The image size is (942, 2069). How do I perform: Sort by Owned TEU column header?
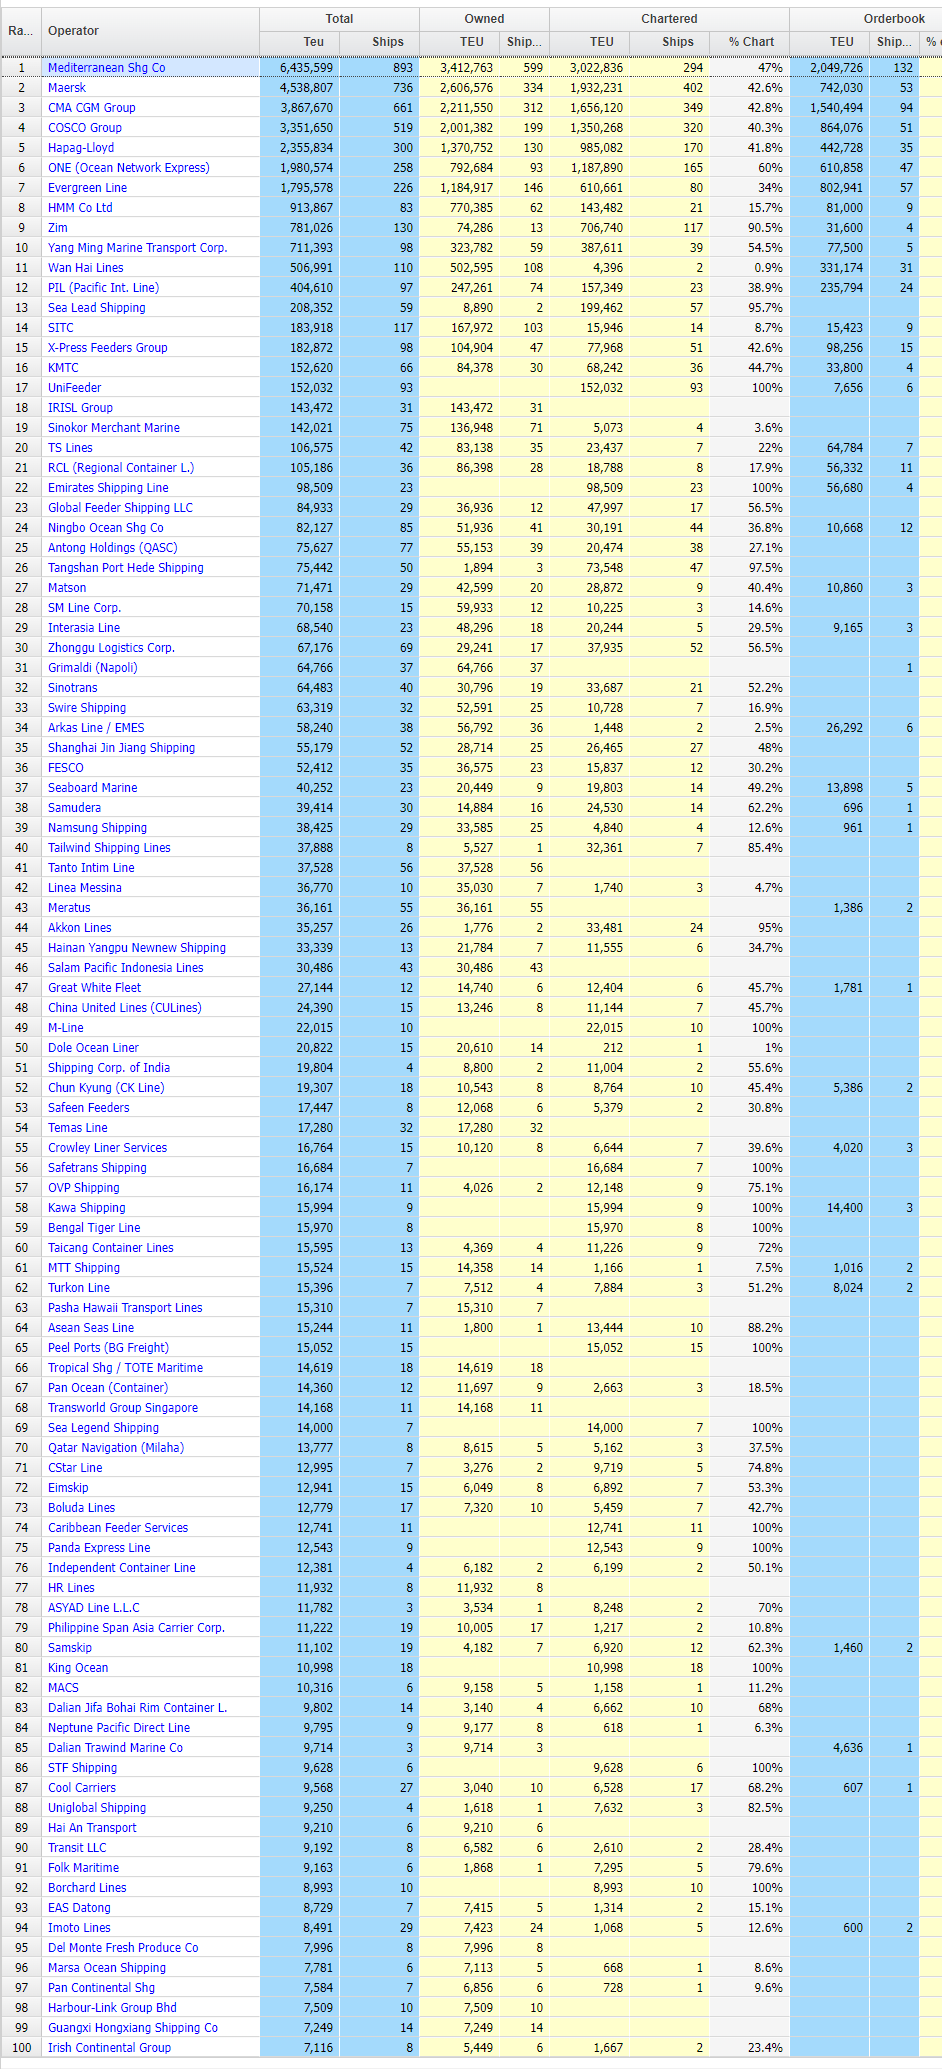coord(460,42)
